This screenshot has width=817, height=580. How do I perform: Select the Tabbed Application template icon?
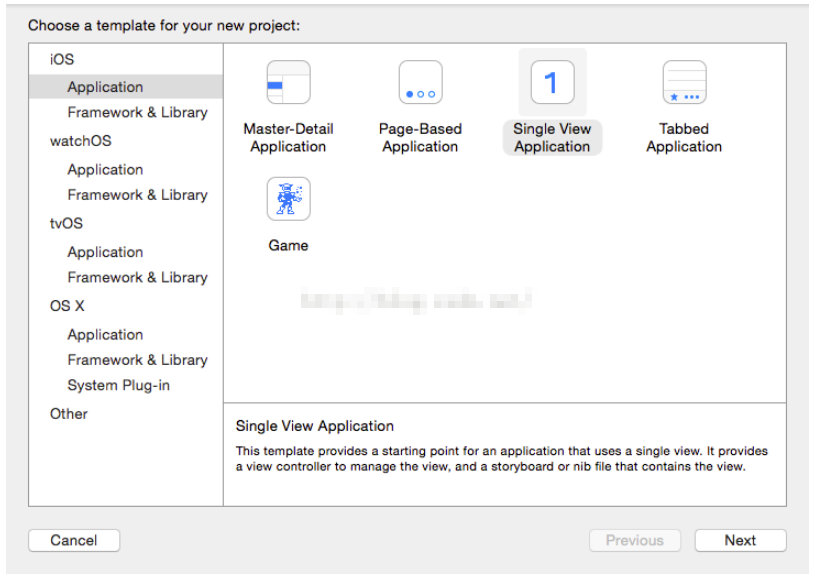point(684,83)
